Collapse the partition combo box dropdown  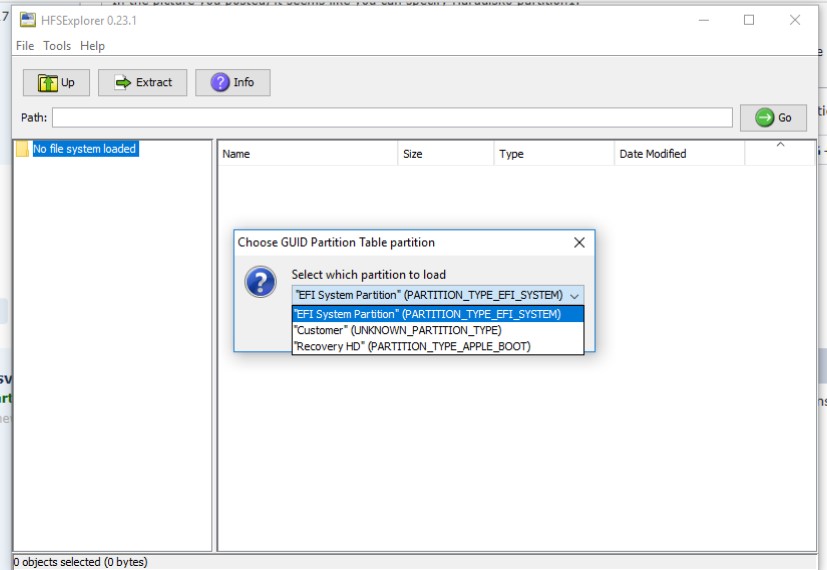574,296
